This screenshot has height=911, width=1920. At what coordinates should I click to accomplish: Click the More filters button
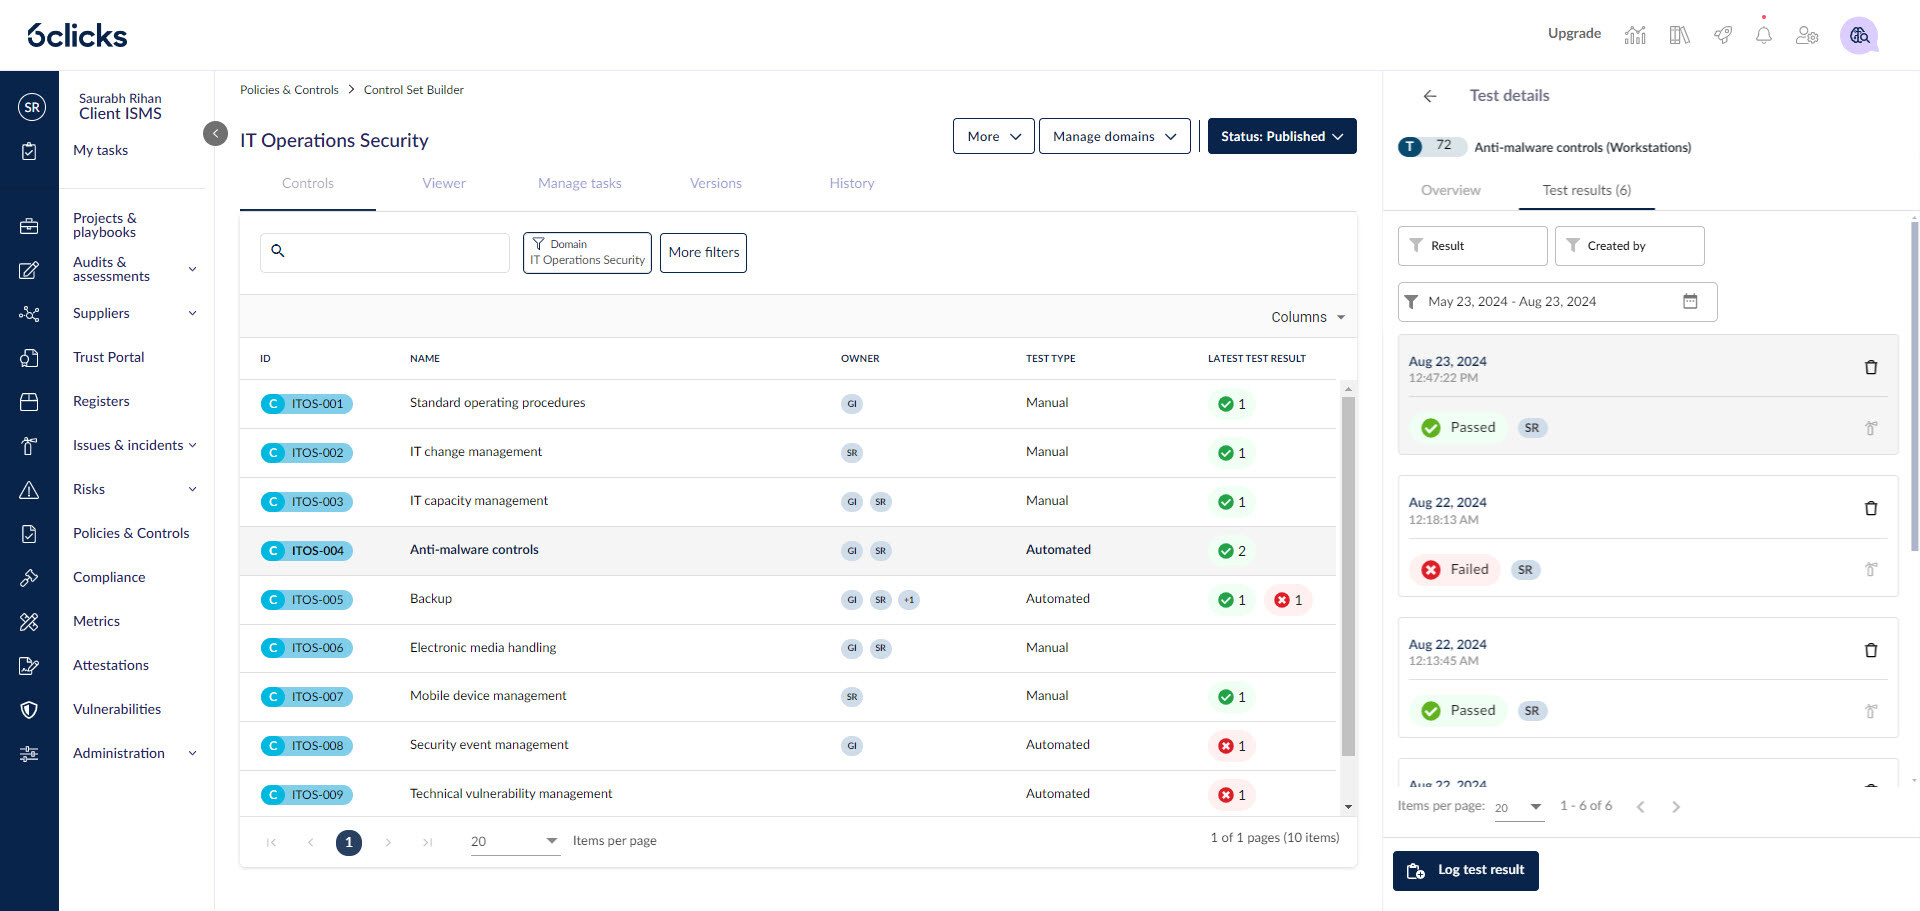tap(703, 252)
